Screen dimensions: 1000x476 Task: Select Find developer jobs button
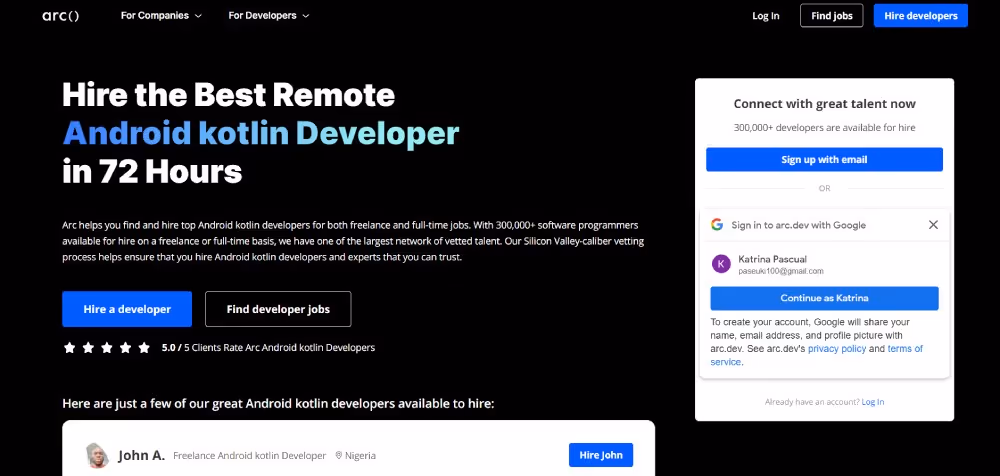(x=278, y=309)
